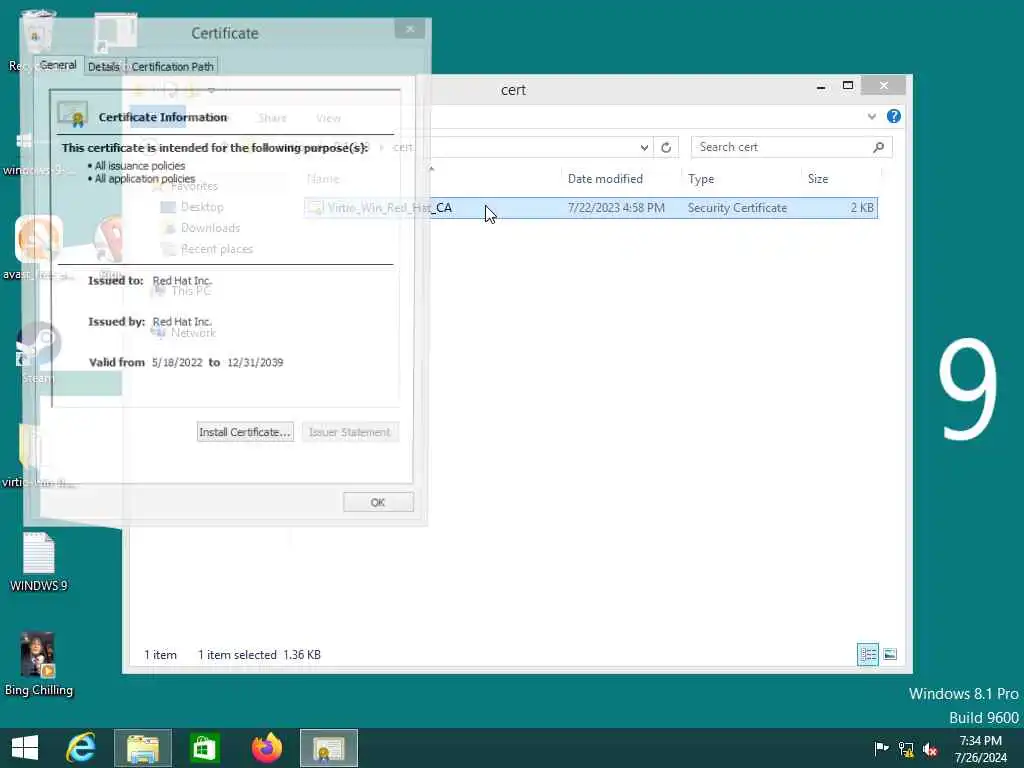Select the Certificate taskbar icon
Viewport: 1024px width, 768px height.
(x=328, y=748)
